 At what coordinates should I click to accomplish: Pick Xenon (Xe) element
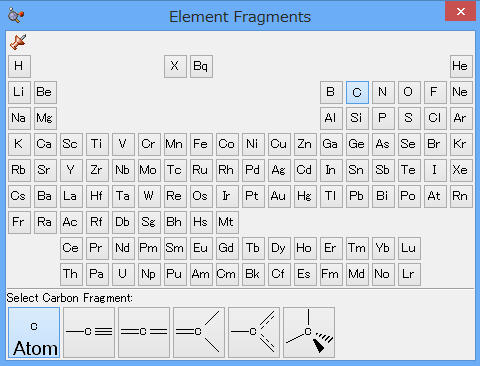pos(461,170)
